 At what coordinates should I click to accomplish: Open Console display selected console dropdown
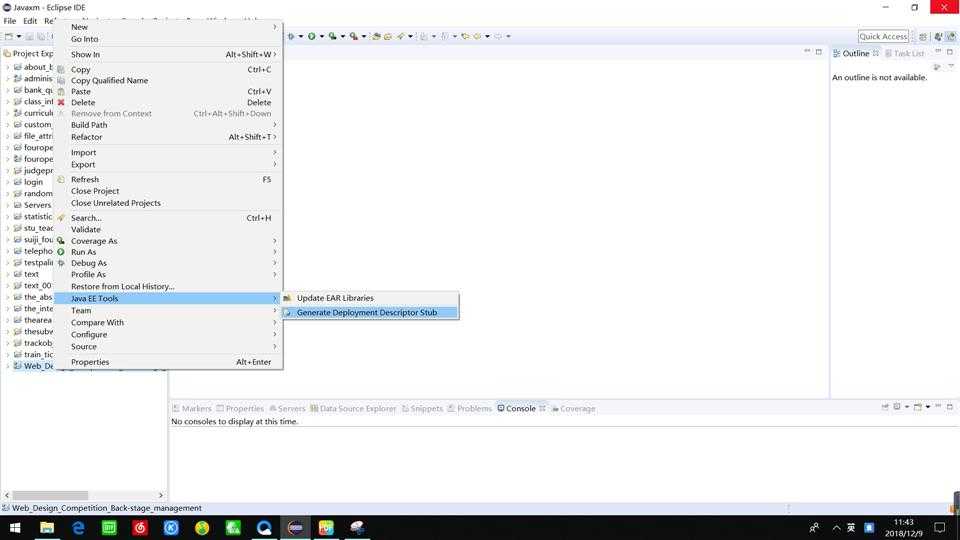click(907, 407)
